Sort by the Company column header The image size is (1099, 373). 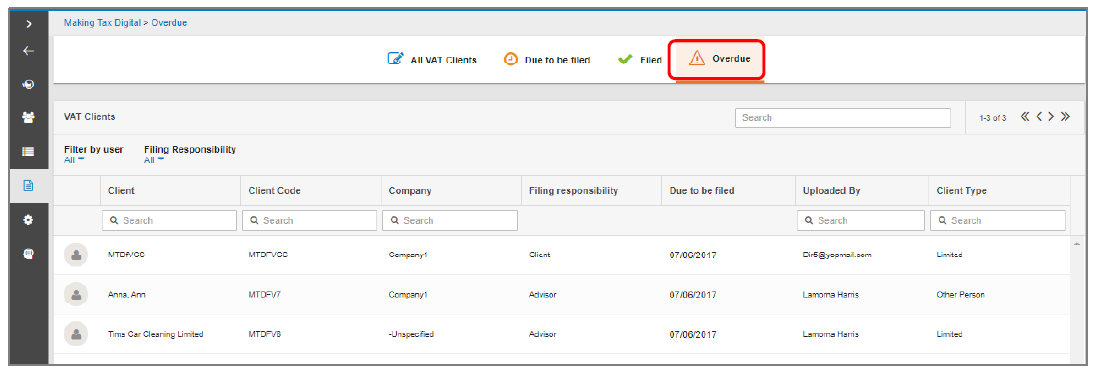point(410,191)
